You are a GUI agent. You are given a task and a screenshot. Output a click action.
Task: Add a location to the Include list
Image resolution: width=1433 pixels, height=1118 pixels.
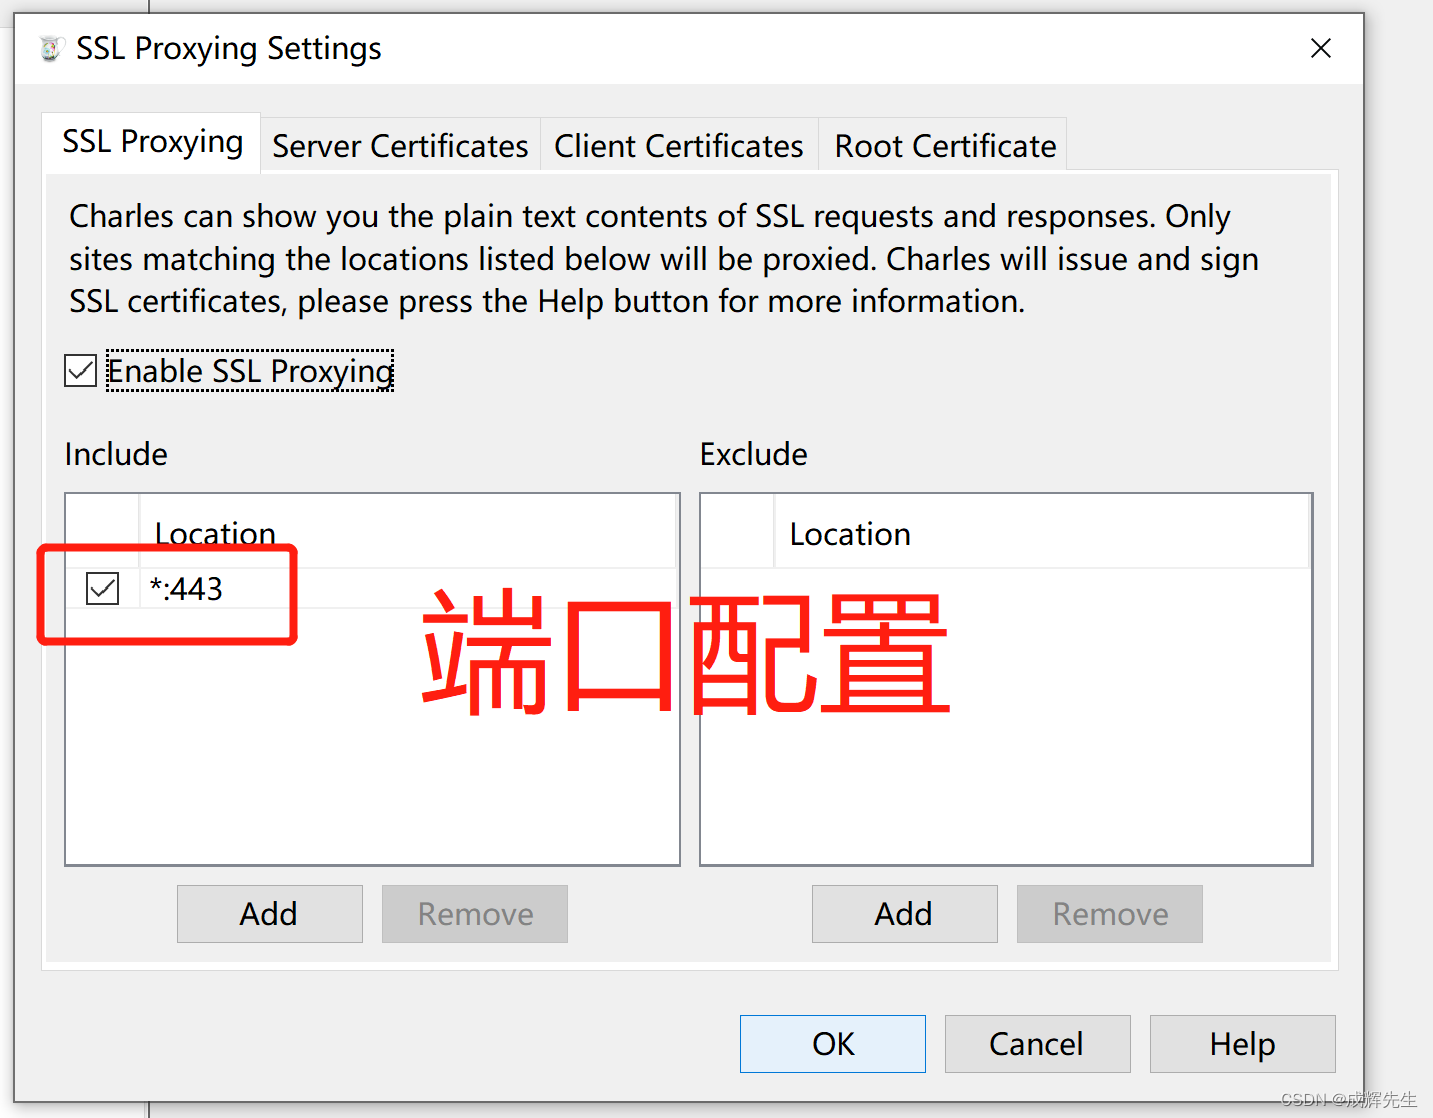[x=269, y=914]
